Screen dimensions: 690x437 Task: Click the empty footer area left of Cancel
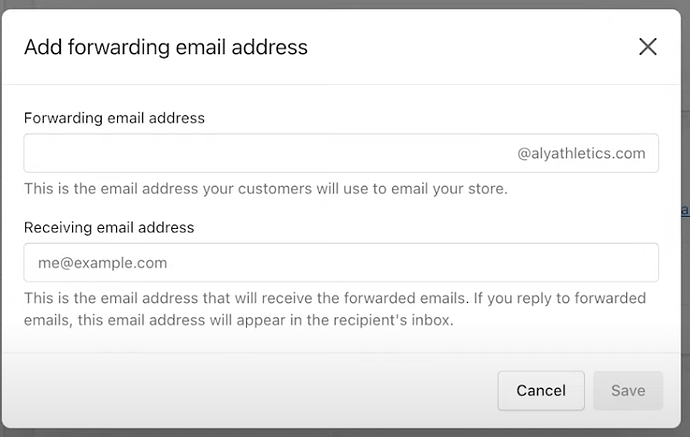250,390
